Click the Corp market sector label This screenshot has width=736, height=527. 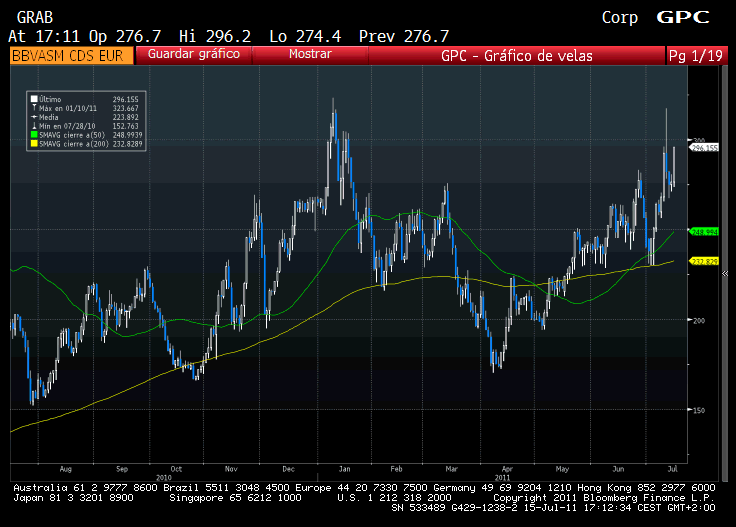(620, 17)
